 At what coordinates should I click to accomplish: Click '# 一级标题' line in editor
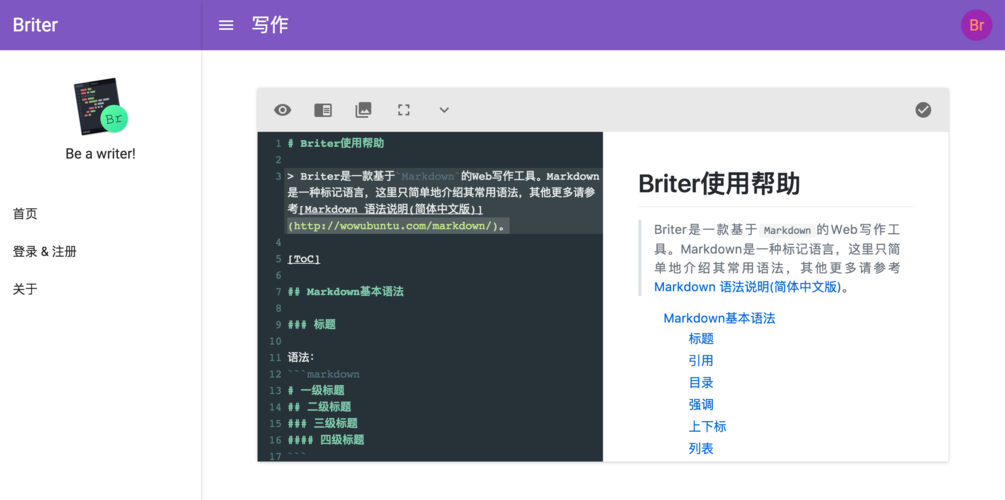click(x=316, y=390)
